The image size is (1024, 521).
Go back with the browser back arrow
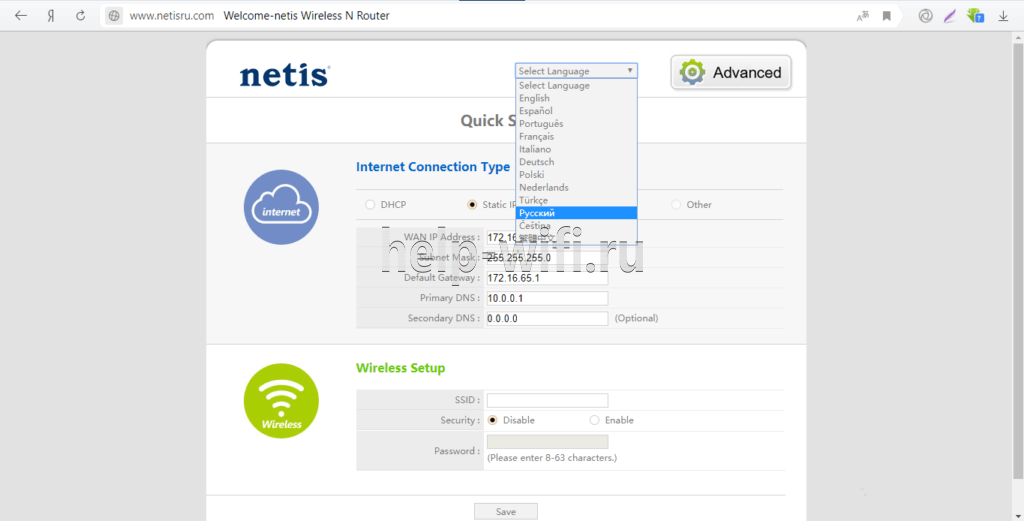click(x=20, y=16)
